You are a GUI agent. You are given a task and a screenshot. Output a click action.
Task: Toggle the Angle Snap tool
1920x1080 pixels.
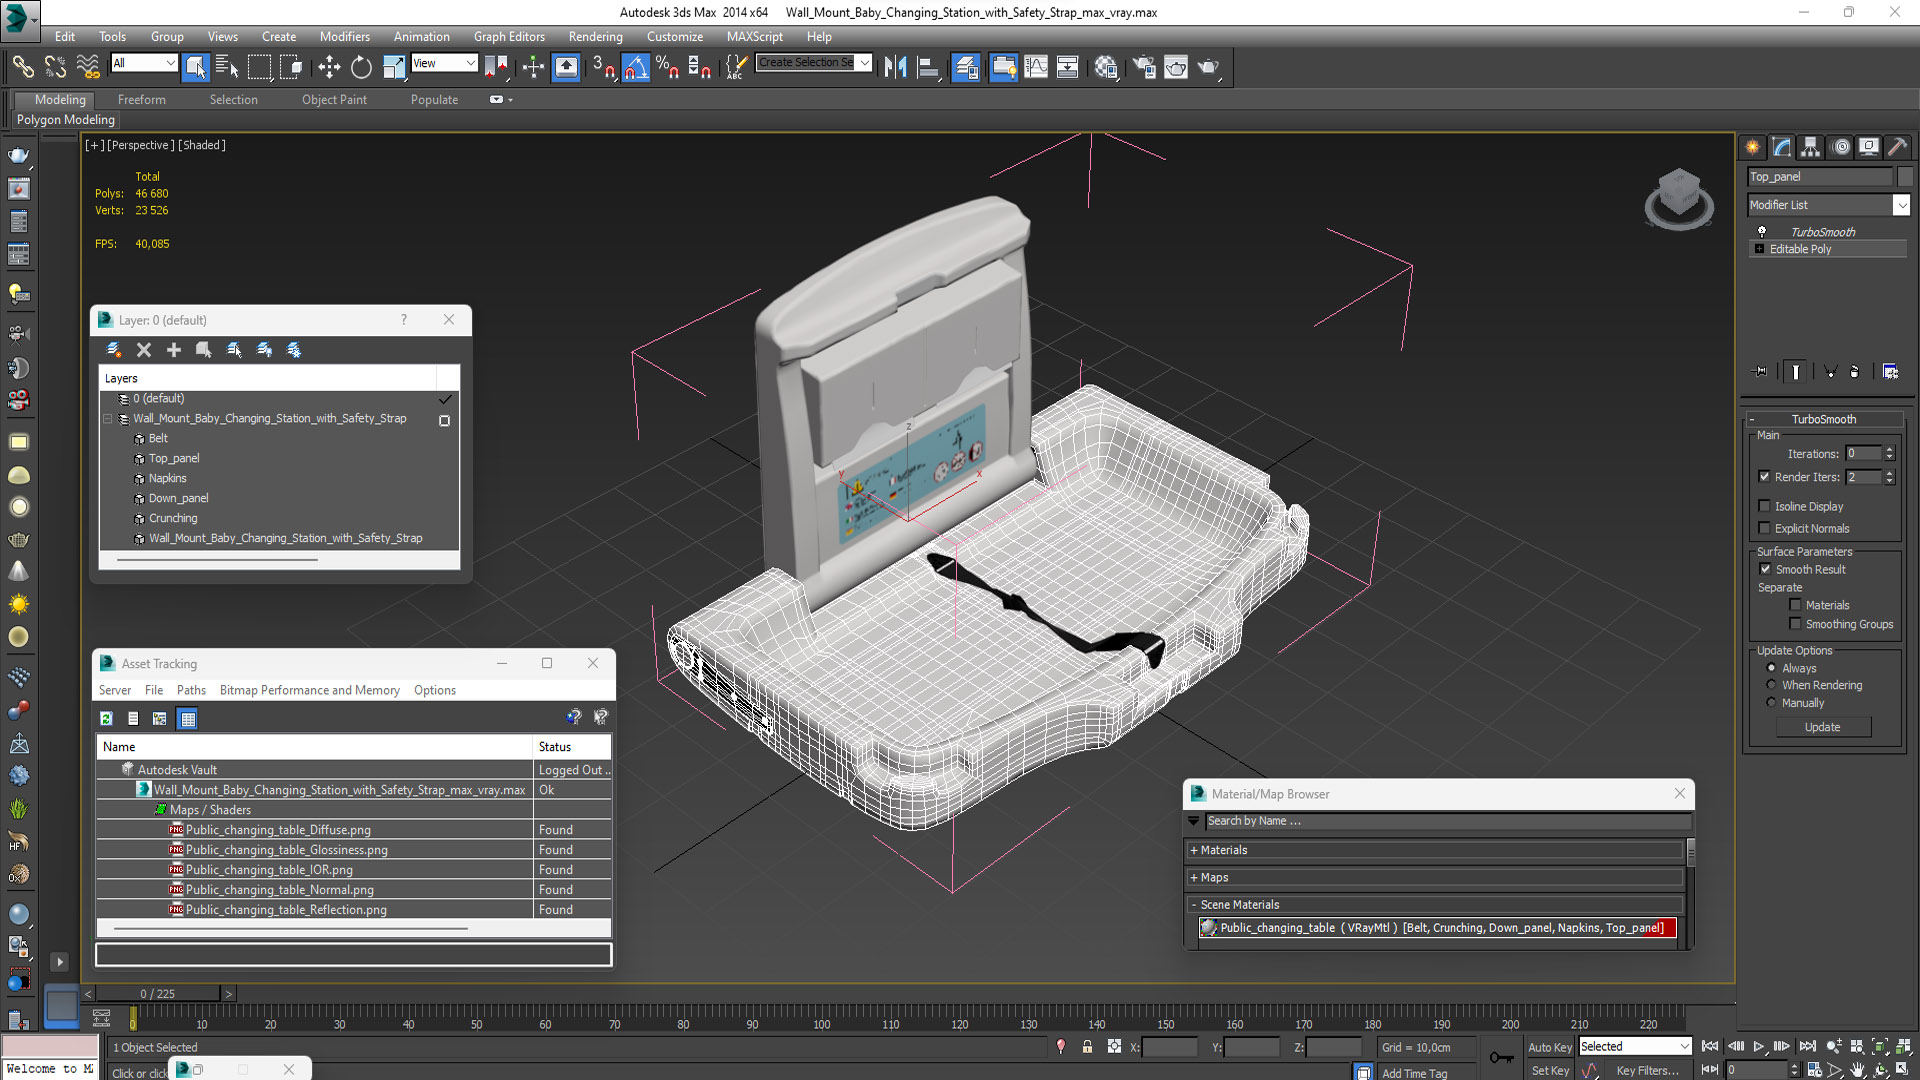point(636,67)
